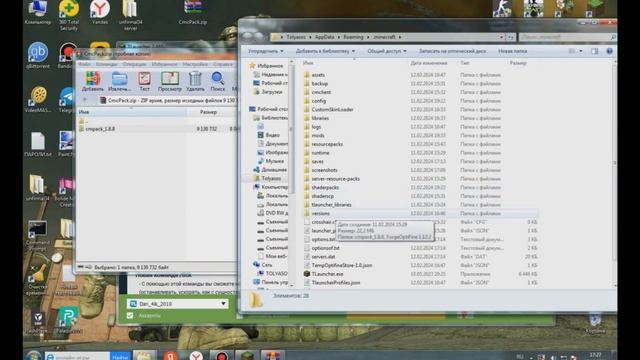Screen dimensions: 640x360
Task: Open 360 Total Security desktop shortcut
Action: 69,15
